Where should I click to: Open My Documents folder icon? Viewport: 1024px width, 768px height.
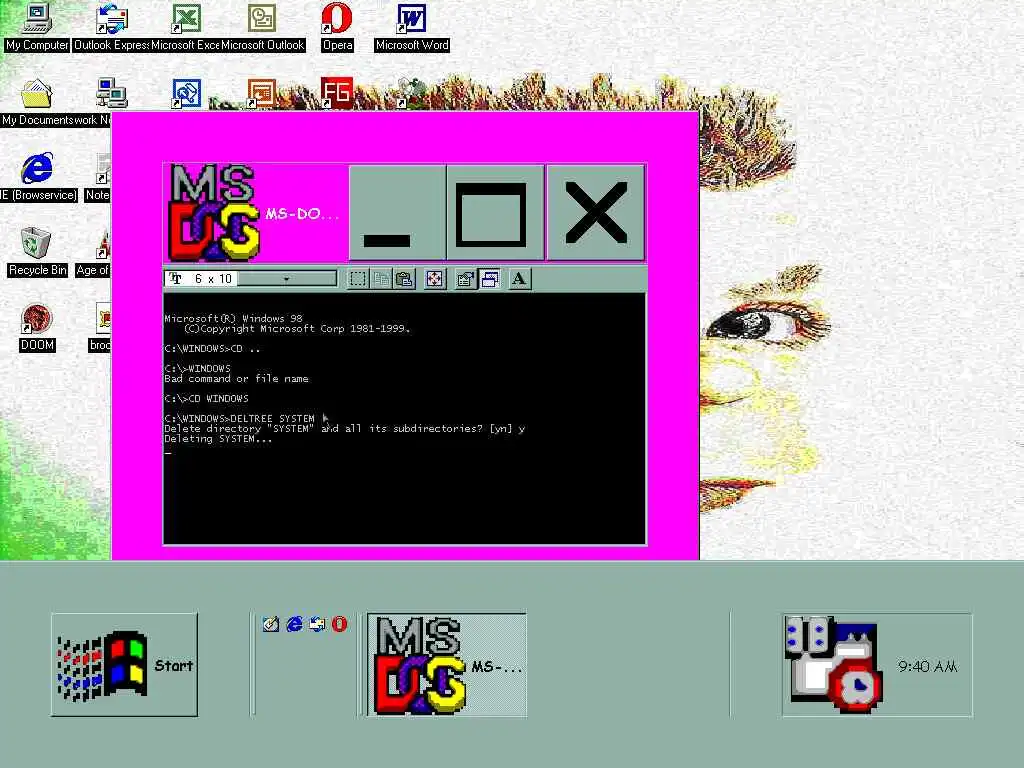coord(37,103)
